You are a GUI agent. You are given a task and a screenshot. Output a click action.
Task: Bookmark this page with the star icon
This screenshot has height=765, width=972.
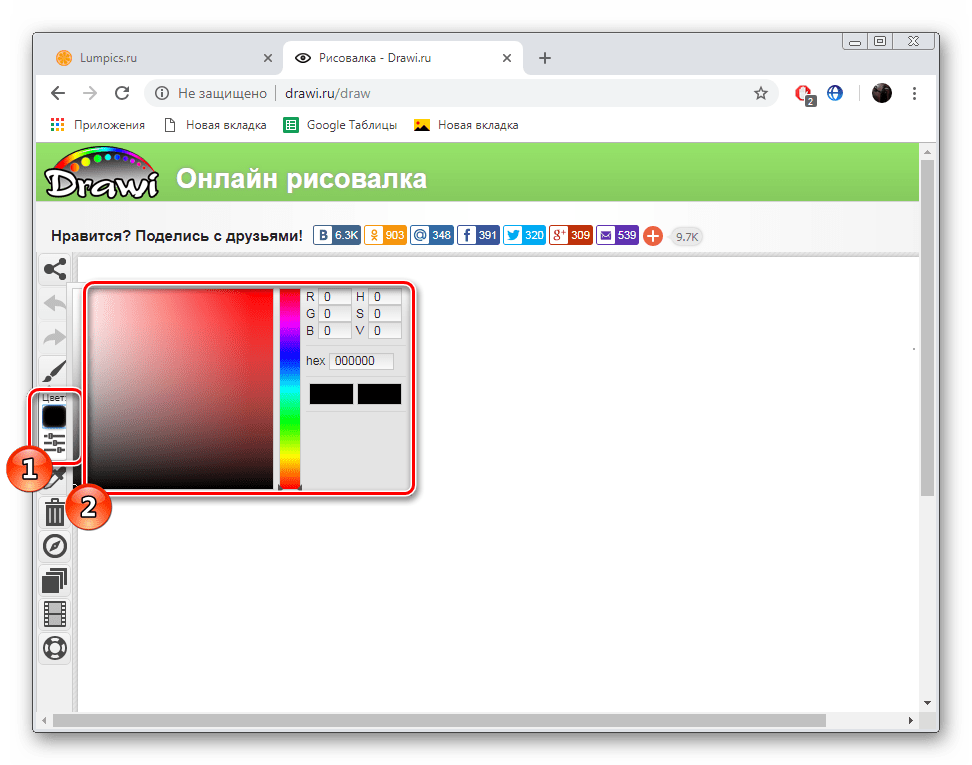[x=760, y=93]
